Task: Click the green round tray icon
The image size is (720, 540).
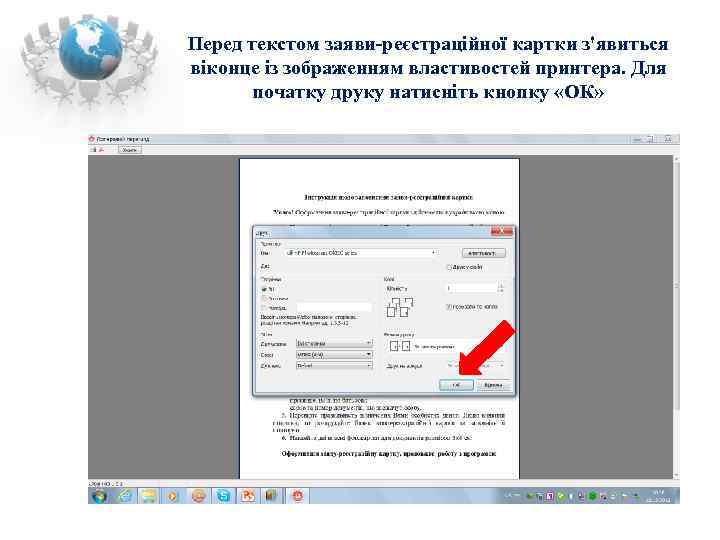Action: 593,496
